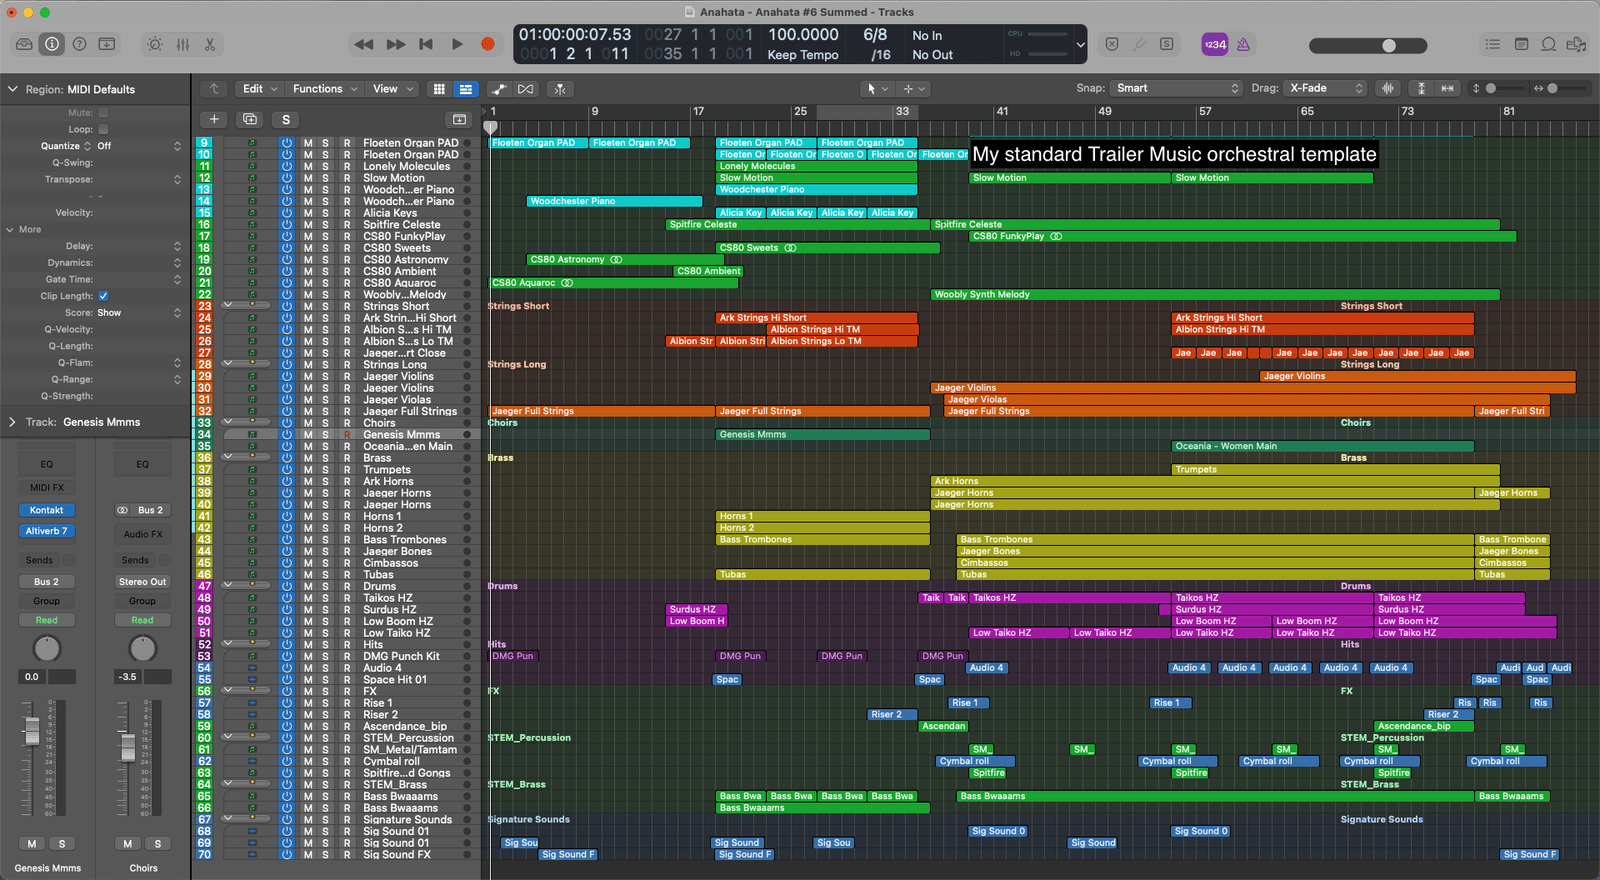Open the Library panel icon
This screenshot has width=1600, height=880.
(25, 44)
